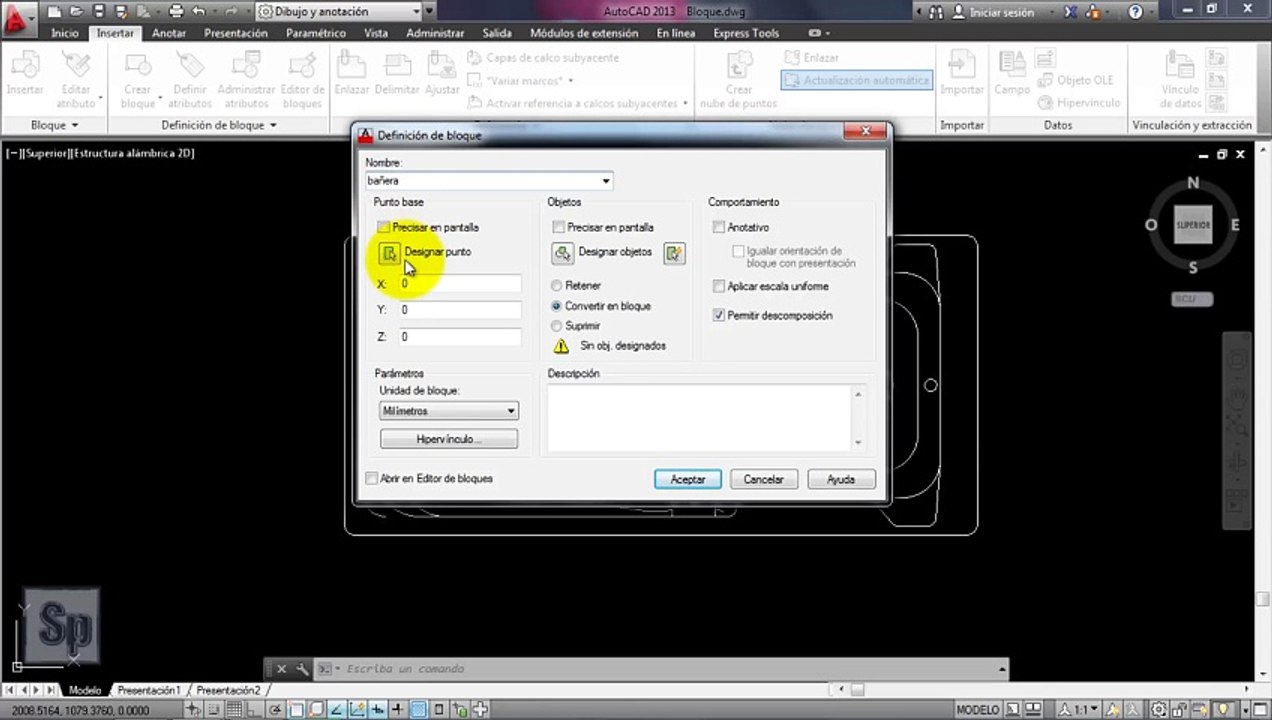Click the Campo ribbon icon
This screenshot has width=1272, height=720.
tap(1012, 66)
